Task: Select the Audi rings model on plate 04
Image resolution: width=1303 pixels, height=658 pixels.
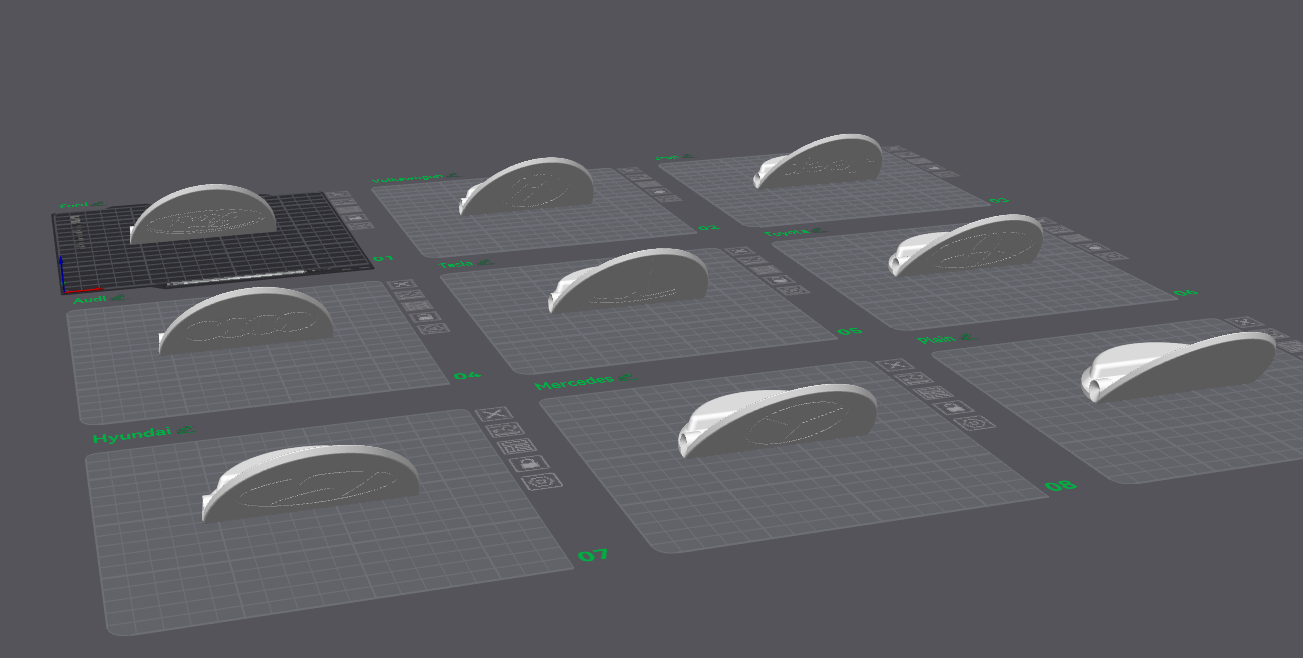Action: [x=246, y=320]
